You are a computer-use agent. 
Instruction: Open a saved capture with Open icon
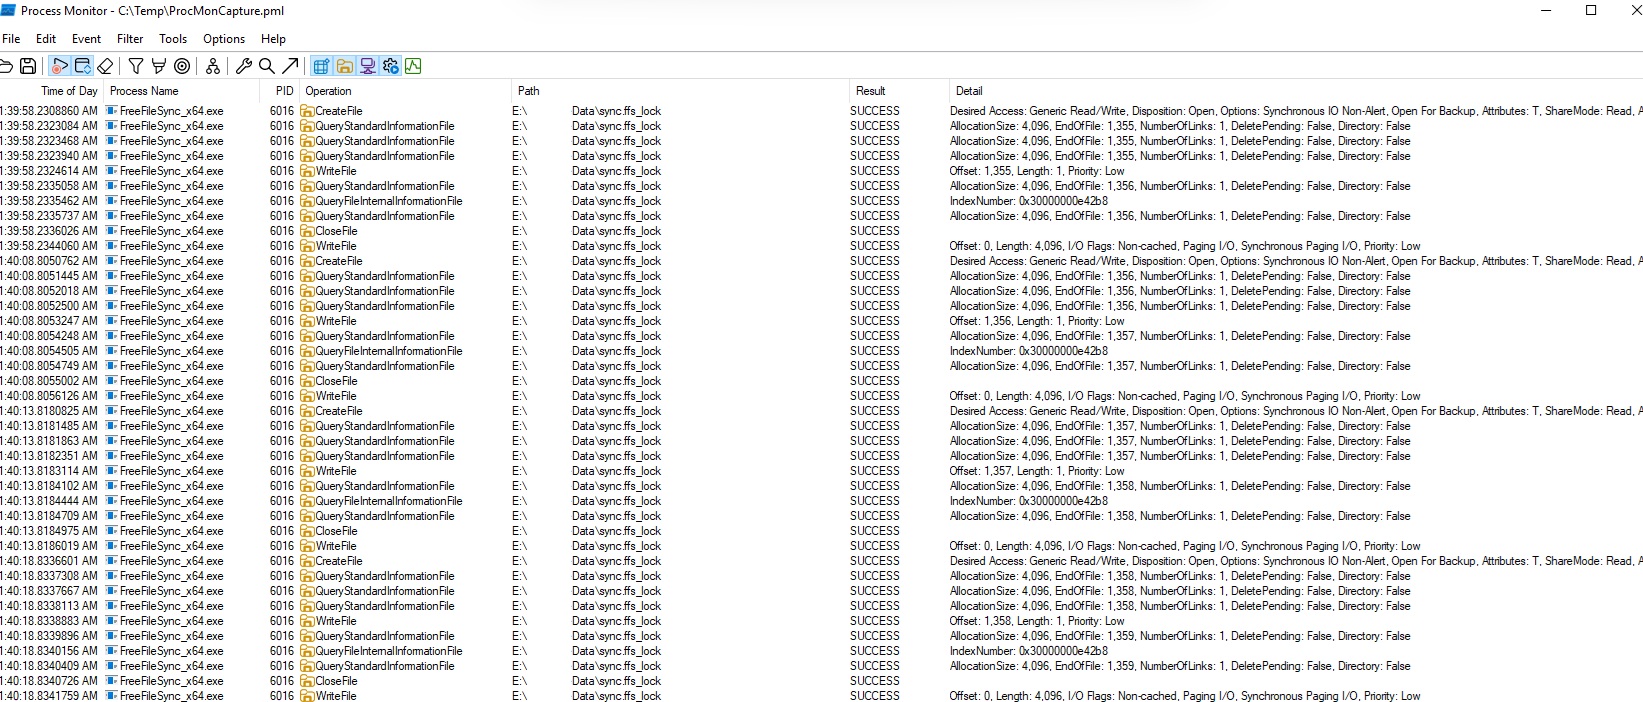tap(5, 66)
